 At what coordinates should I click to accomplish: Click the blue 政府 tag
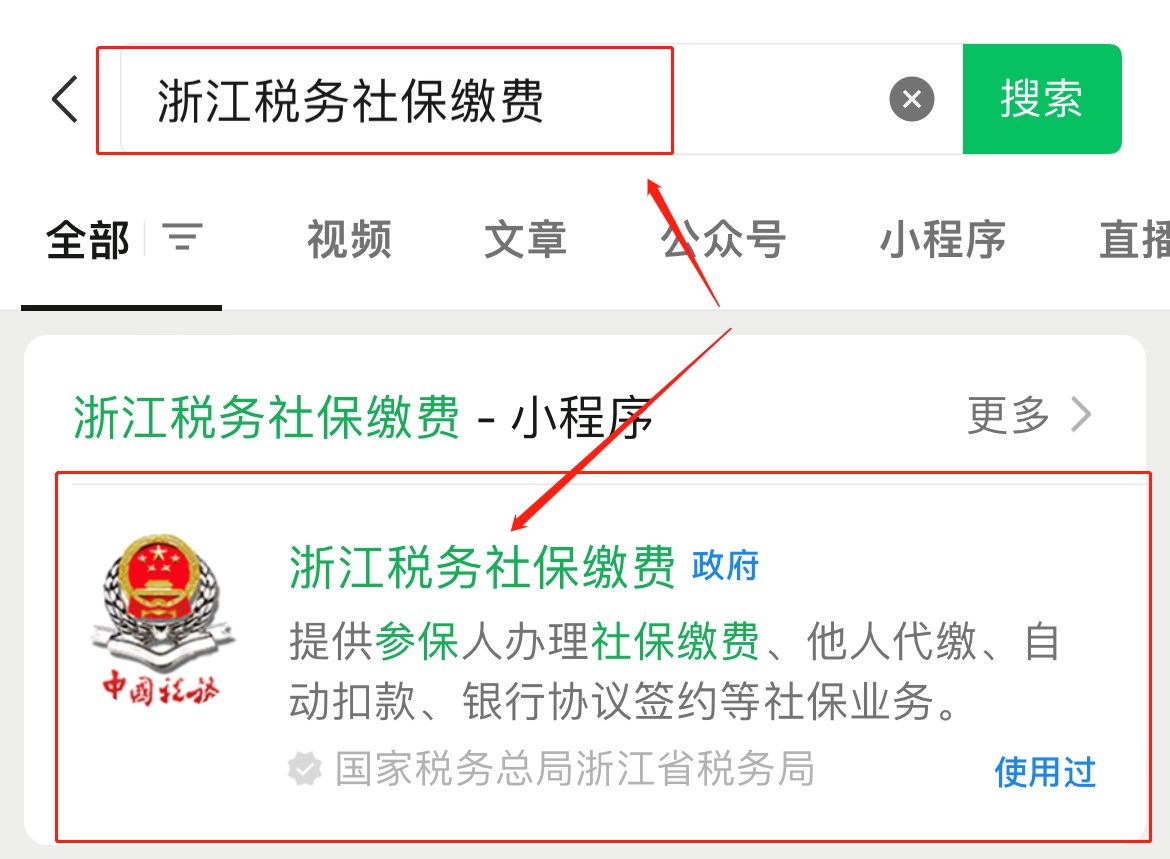click(725, 566)
